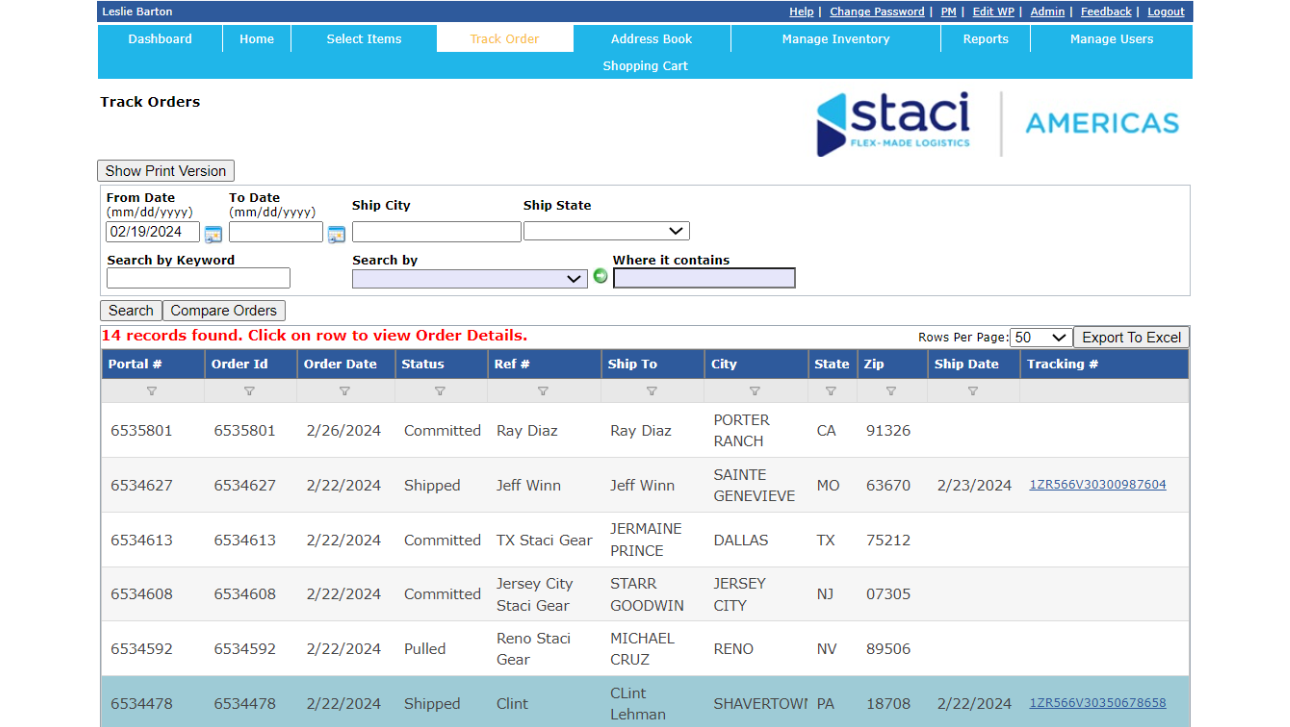Click the PM link in header
1290x727 pixels.
[948, 12]
